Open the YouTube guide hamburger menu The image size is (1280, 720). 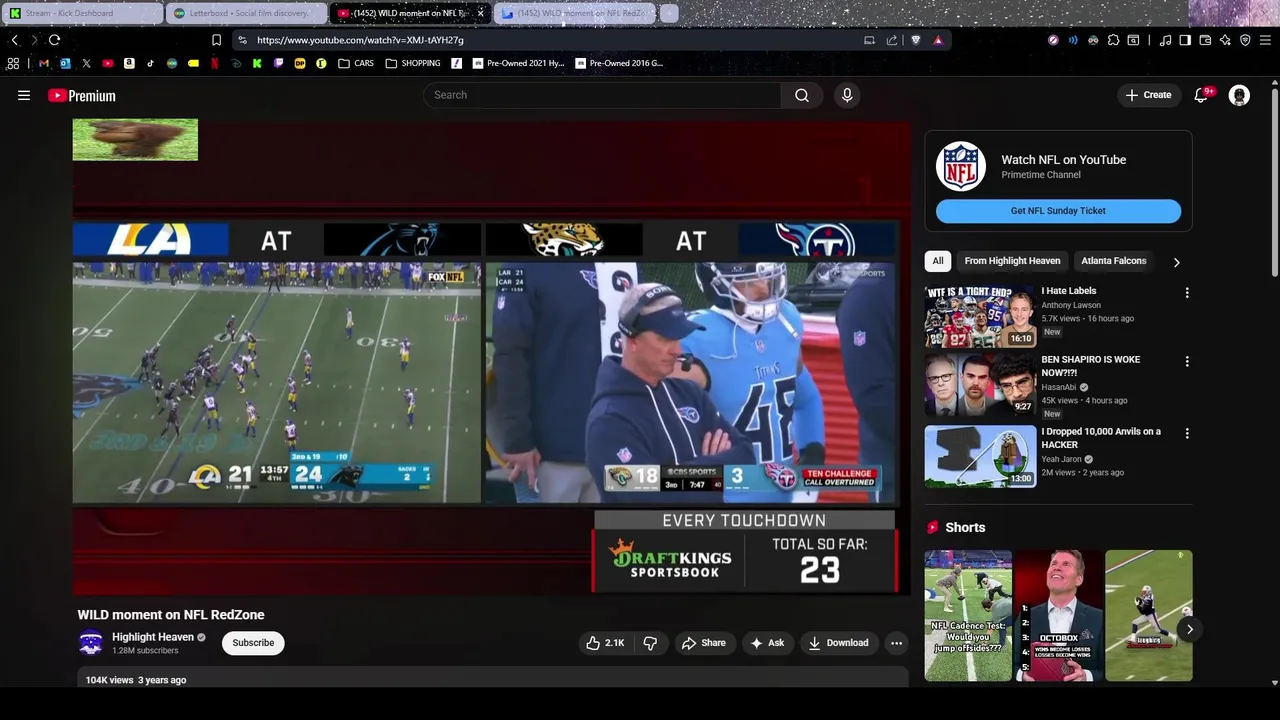point(24,95)
